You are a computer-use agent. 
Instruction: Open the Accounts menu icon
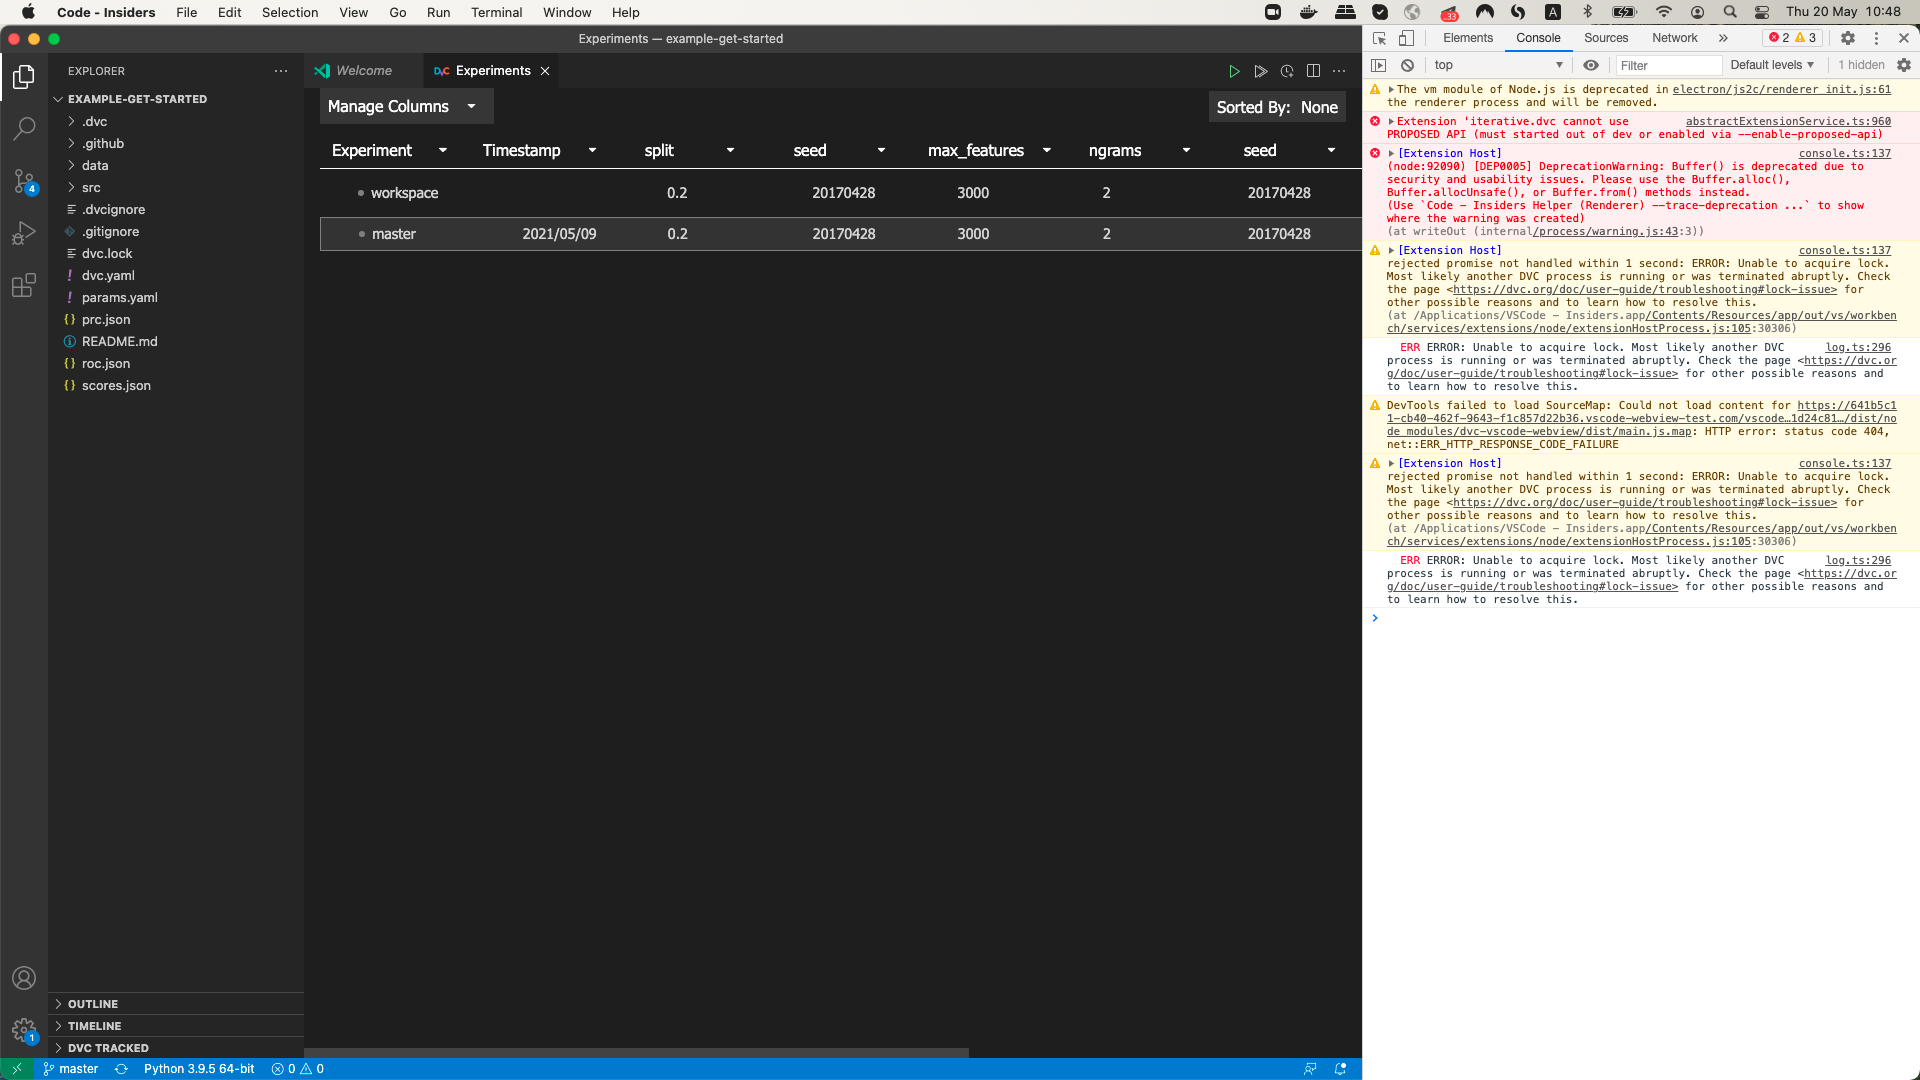pyautogui.click(x=24, y=978)
